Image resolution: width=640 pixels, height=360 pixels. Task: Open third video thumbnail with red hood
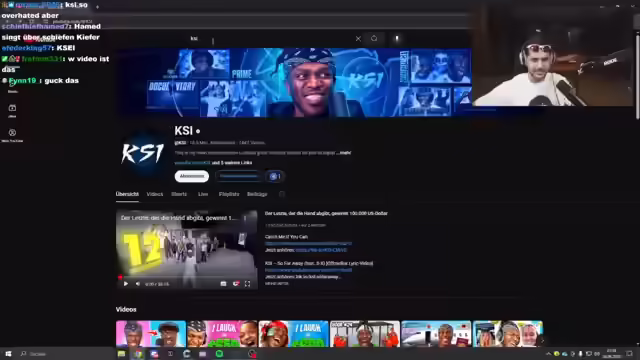[293, 334]
